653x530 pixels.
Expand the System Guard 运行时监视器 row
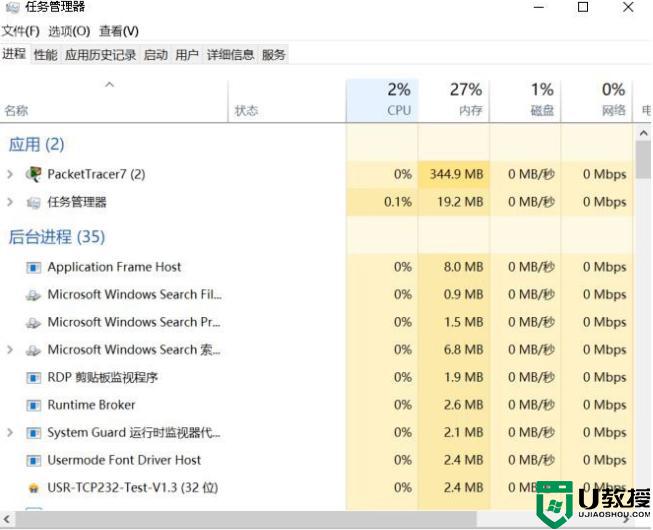[x=10, y=433]
